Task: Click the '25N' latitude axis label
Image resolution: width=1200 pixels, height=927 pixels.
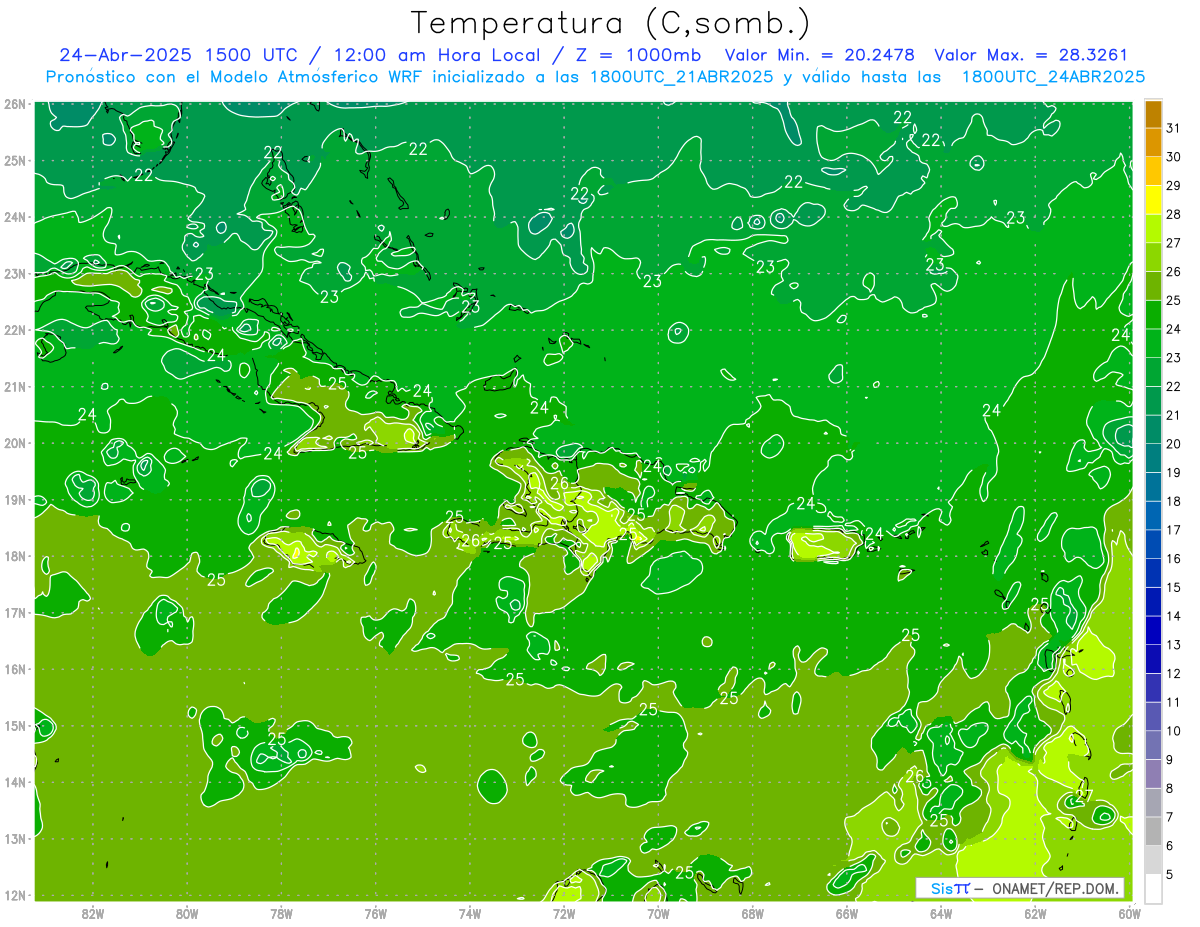Action: pos(15,161)
